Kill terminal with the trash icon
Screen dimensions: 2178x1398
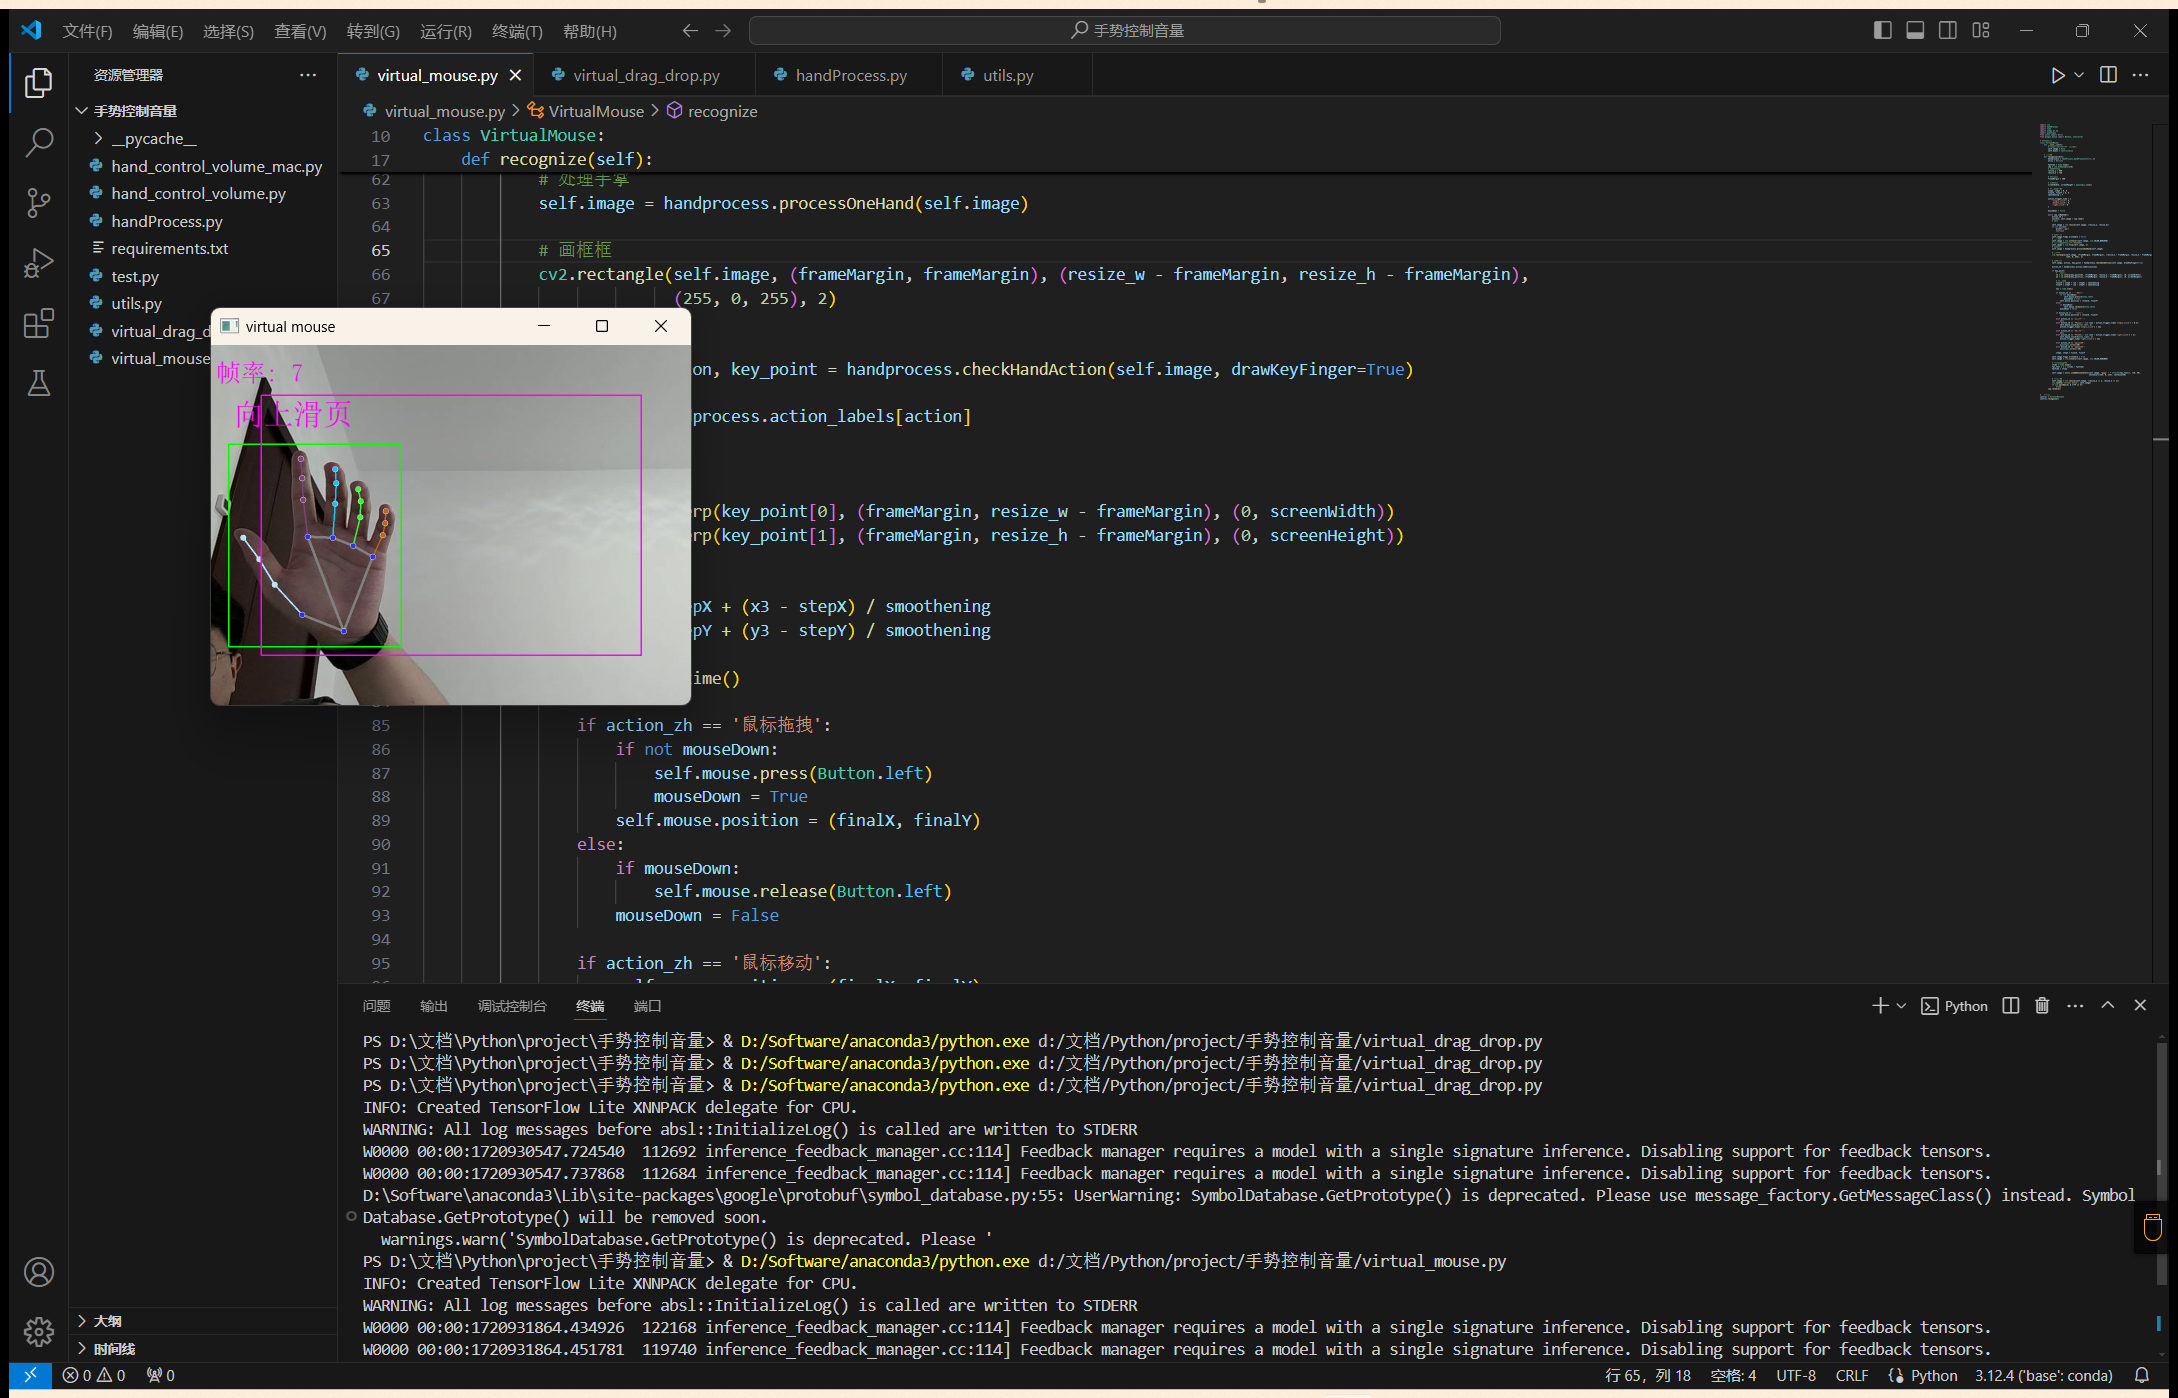pyautogui.click(x=2042, y=1006)
